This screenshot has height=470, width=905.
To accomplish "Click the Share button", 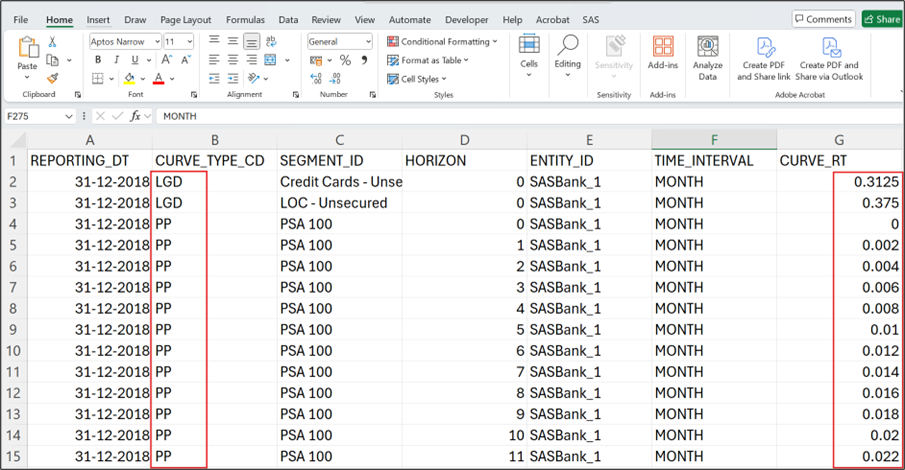I will (x=882, y=19).
